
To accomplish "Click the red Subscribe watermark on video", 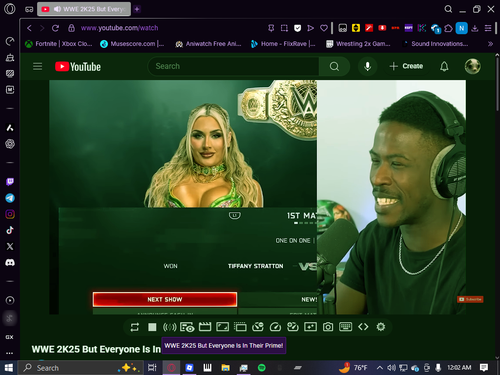I will pyautogui.click(x=470, y=299).
